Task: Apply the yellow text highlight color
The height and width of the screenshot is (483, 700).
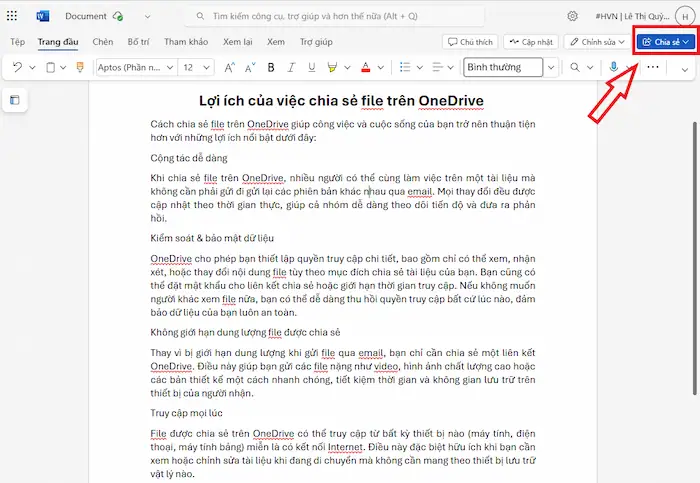Action: pos(332,67)
